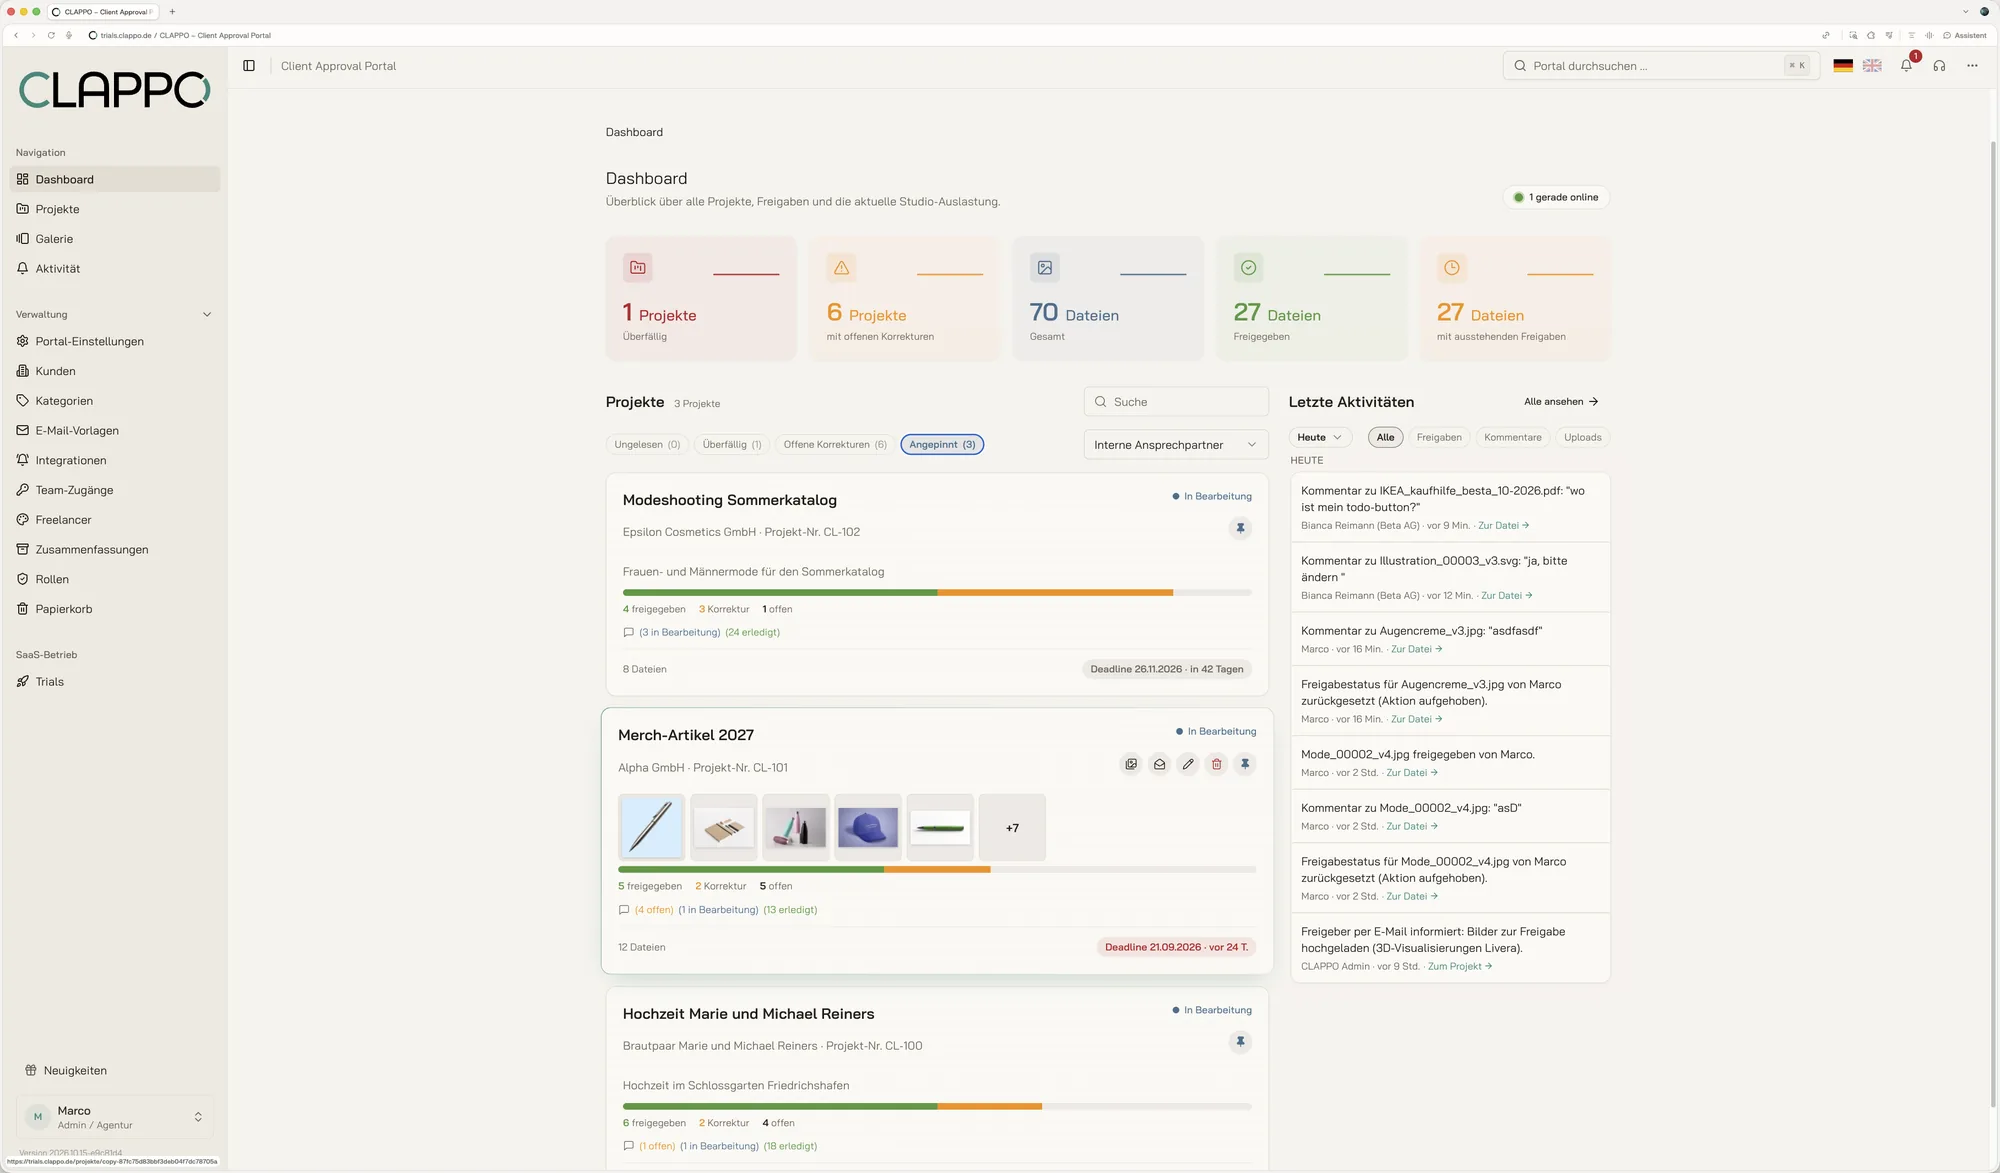Collapse the Verwaltung section chevron

click(207, 315)
